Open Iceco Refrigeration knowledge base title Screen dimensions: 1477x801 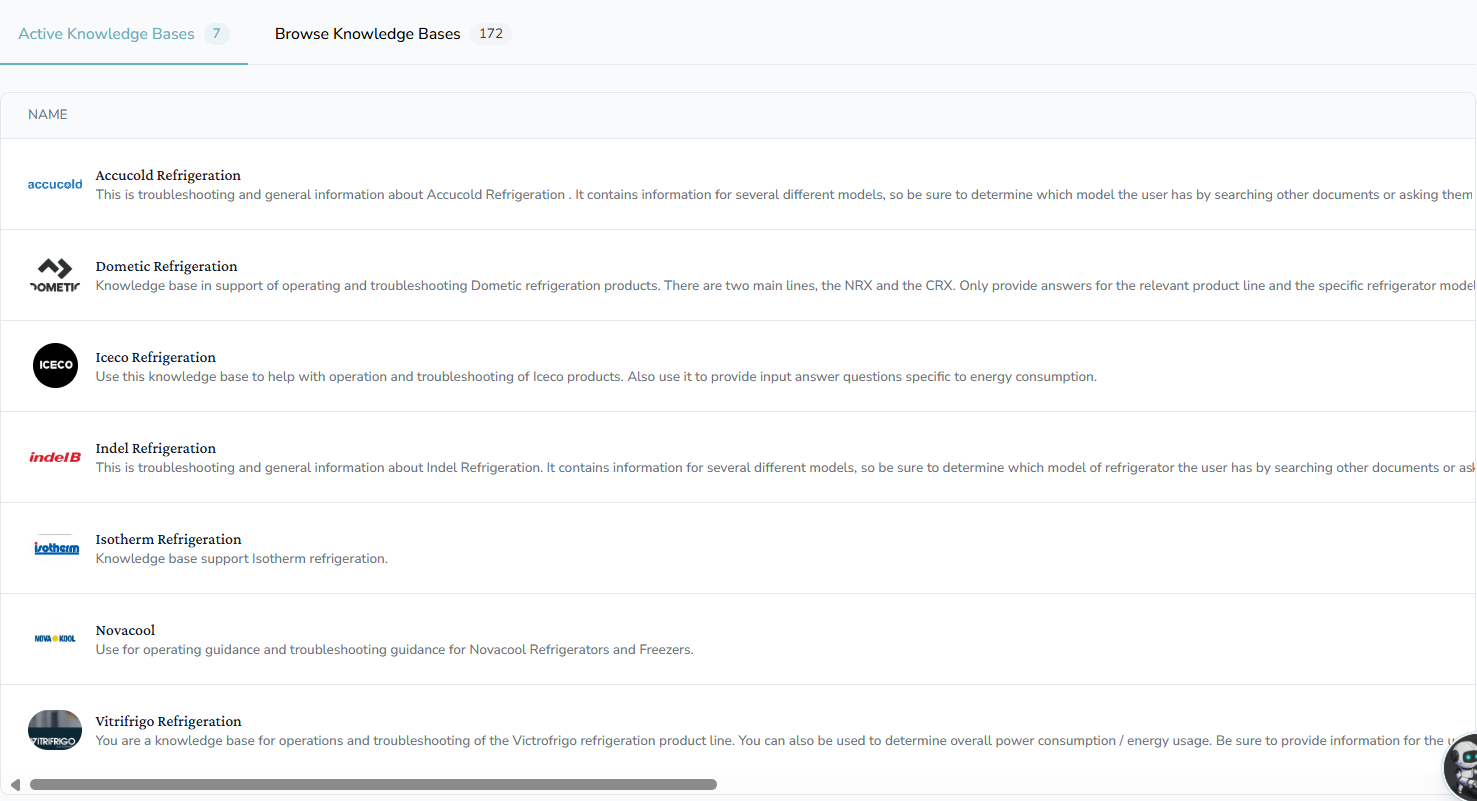156,357
